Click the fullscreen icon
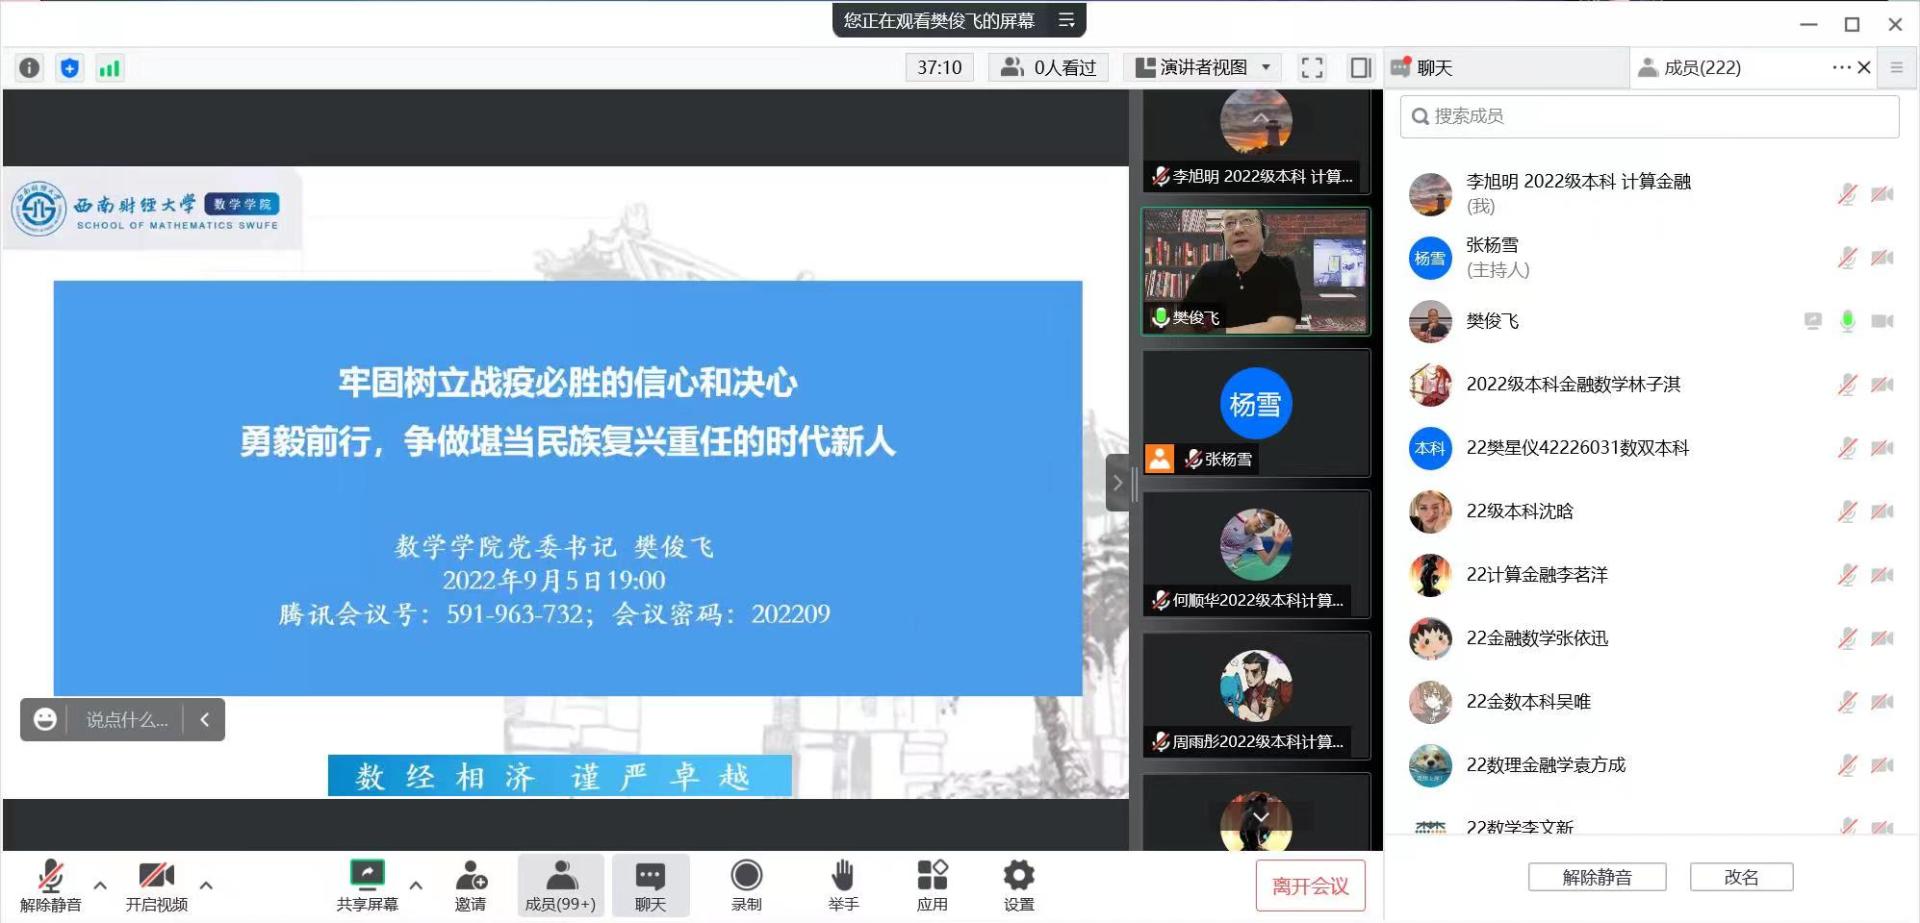Viewport: 1920px width, 923px height. (1311, 68)
